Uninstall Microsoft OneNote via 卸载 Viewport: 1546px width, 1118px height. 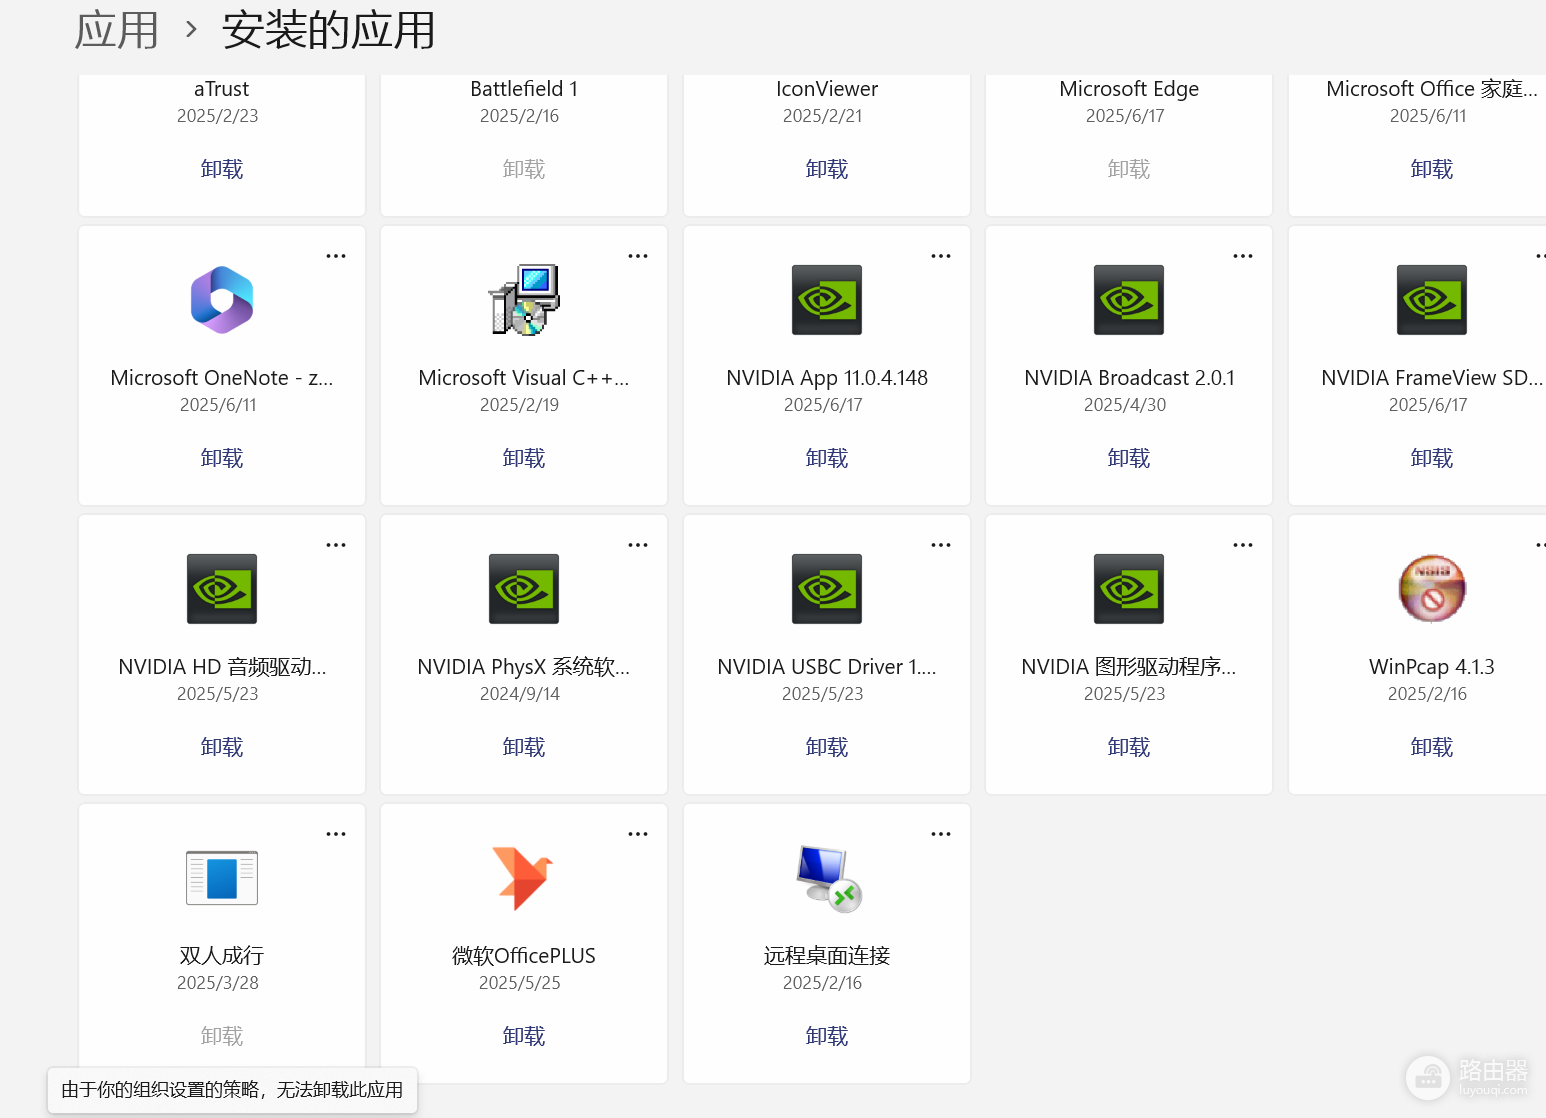pos(222,458)
